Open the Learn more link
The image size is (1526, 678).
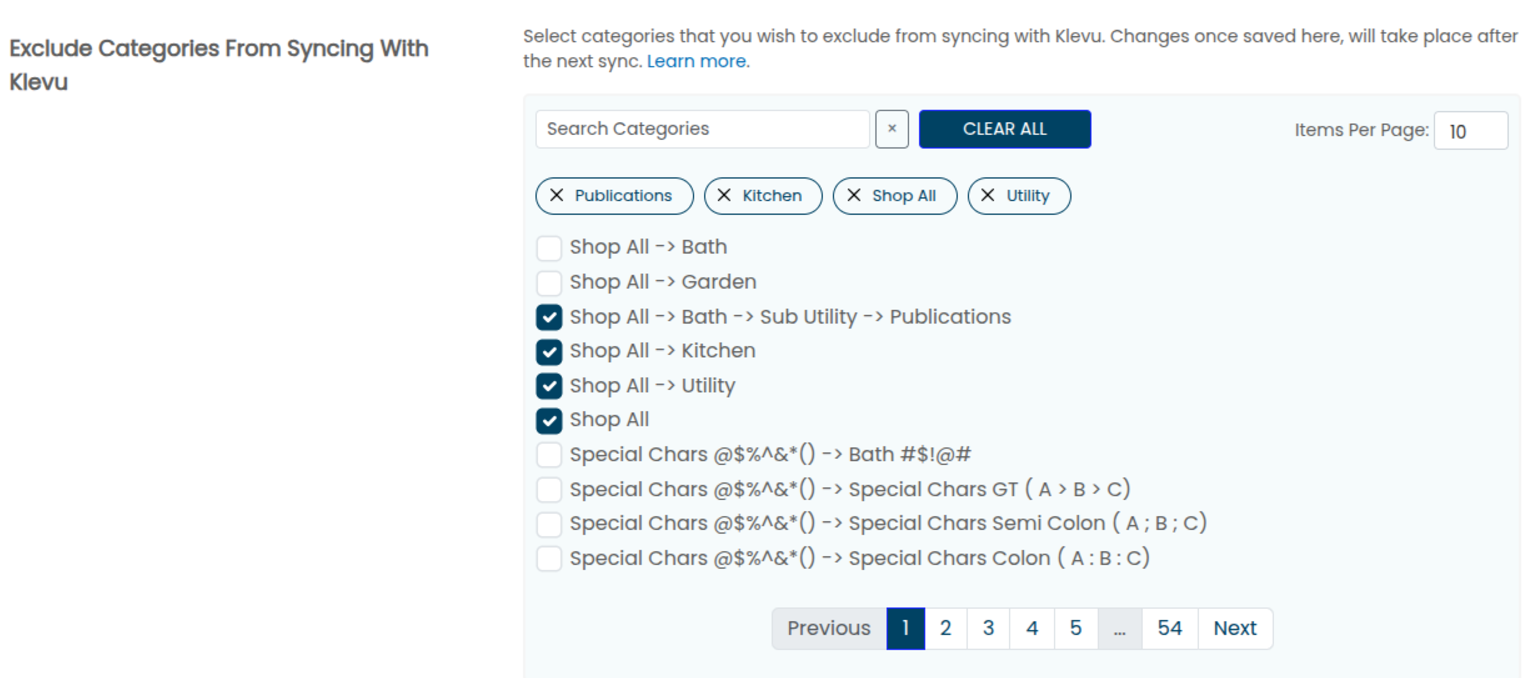point(696,61)
